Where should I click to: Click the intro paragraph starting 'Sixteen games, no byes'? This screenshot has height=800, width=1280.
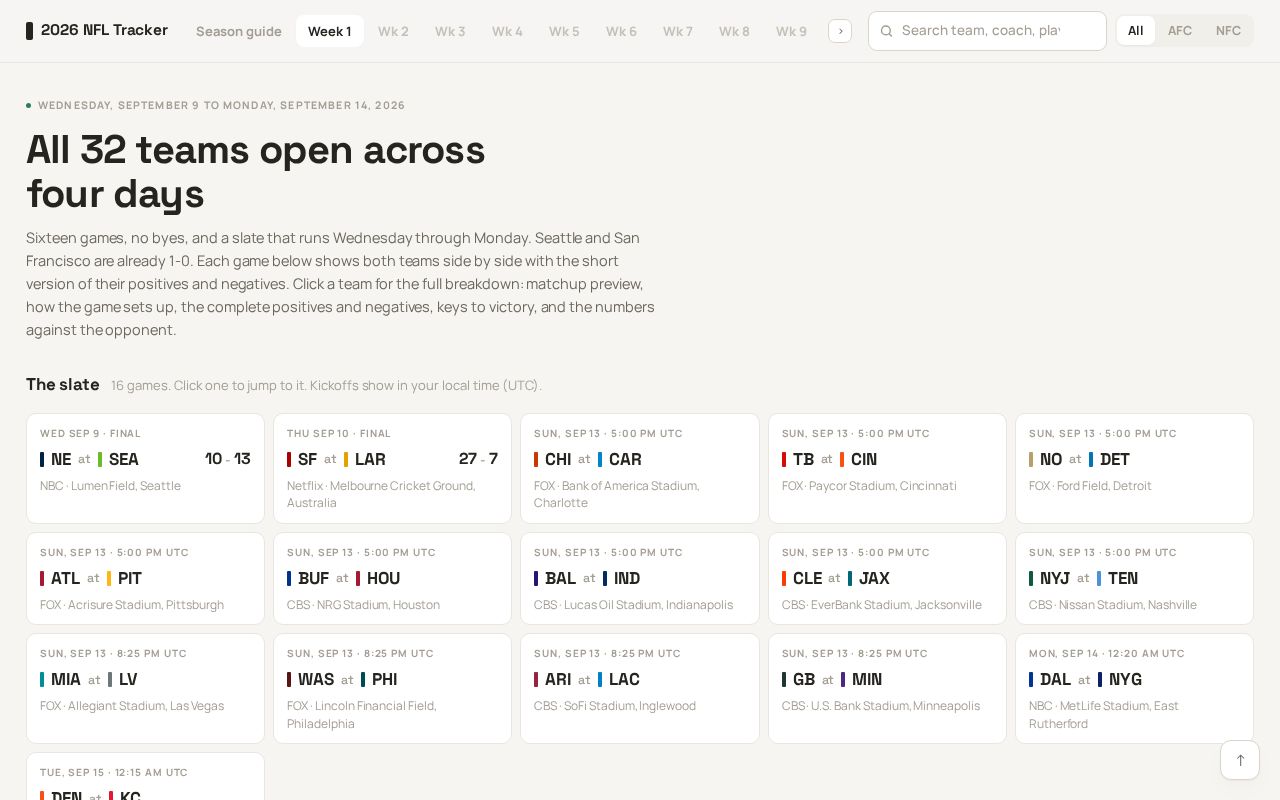click(x=341, y=284)
